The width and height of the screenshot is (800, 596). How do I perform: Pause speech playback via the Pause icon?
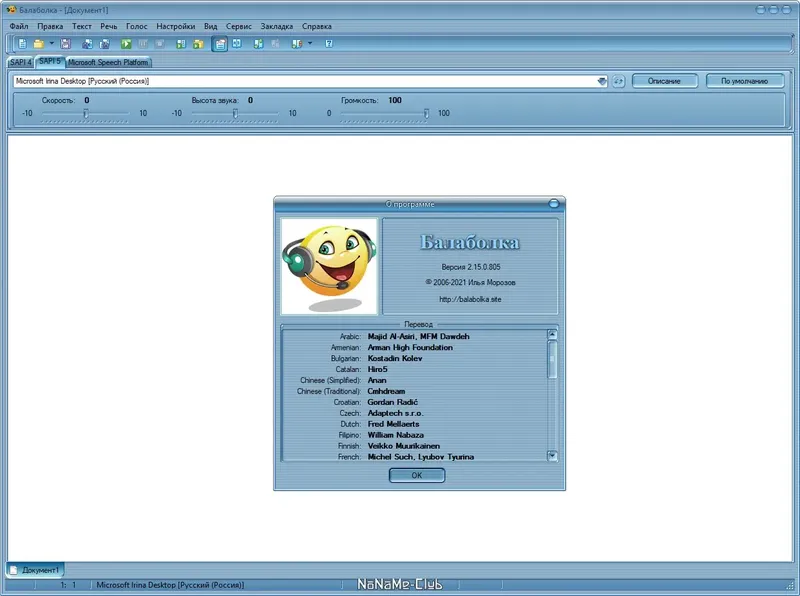pos(142,44)
